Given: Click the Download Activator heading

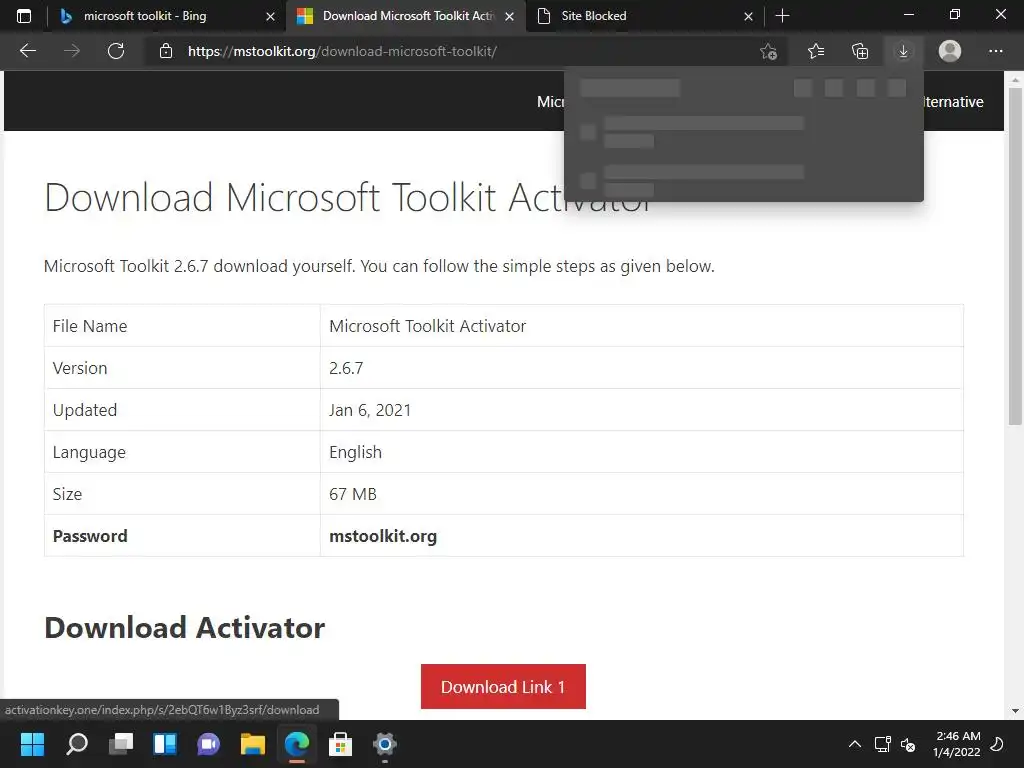Looking at the screenshot, I should (184, 628).
